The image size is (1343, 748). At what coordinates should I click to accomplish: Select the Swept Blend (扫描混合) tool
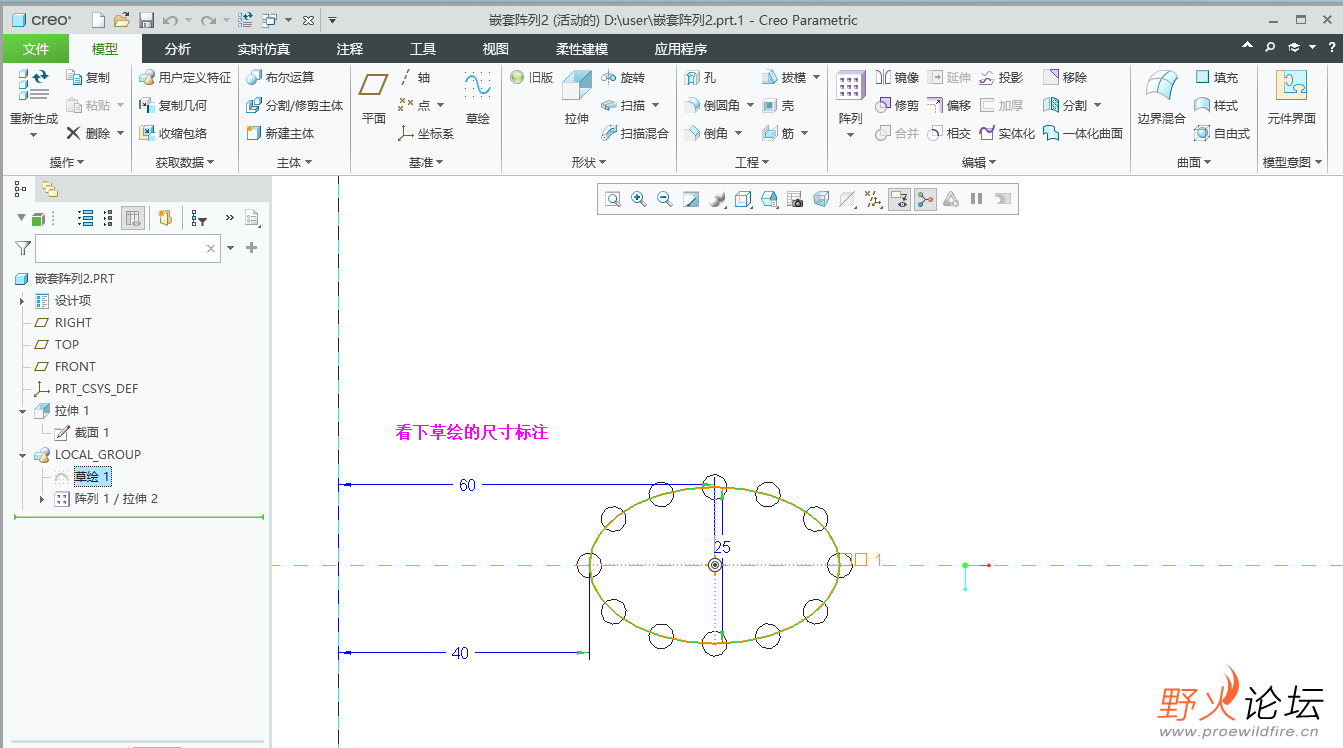tap(634, 133)
